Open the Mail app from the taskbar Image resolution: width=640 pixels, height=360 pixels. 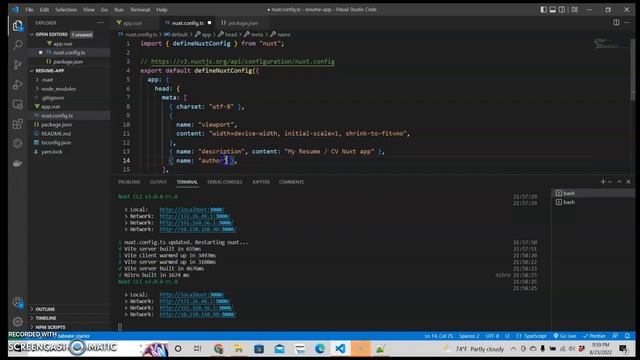click(280, 349)
